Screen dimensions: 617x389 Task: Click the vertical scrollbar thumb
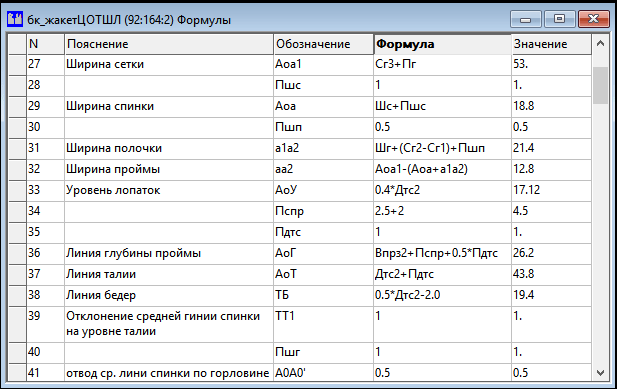click(600, 85)
